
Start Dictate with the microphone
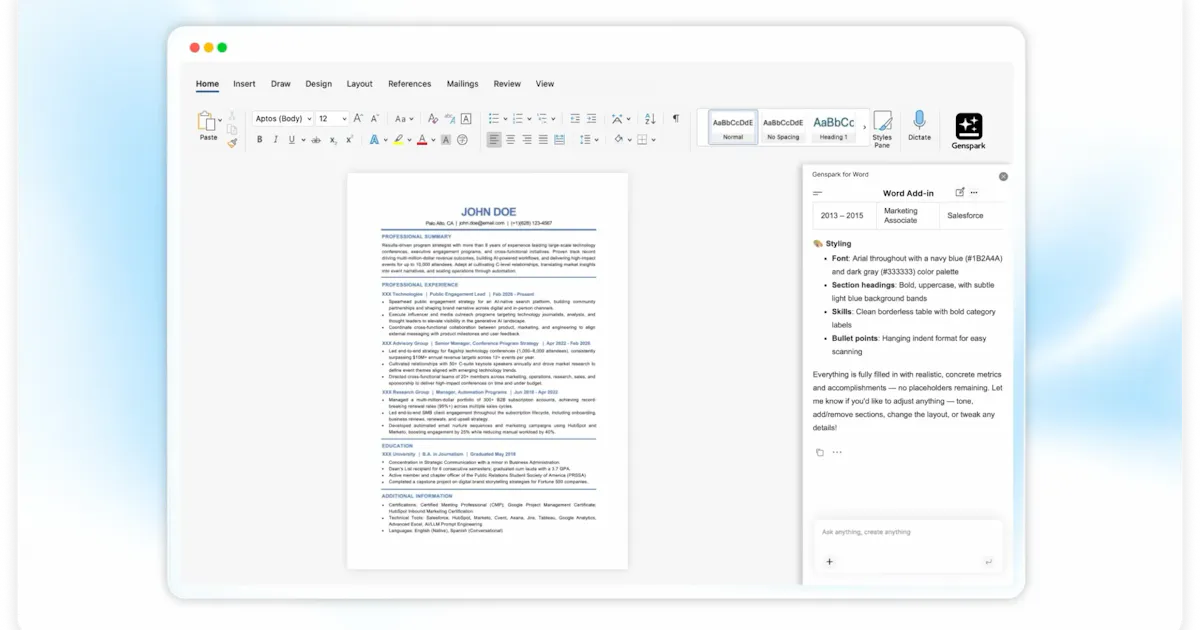[919, 126]
